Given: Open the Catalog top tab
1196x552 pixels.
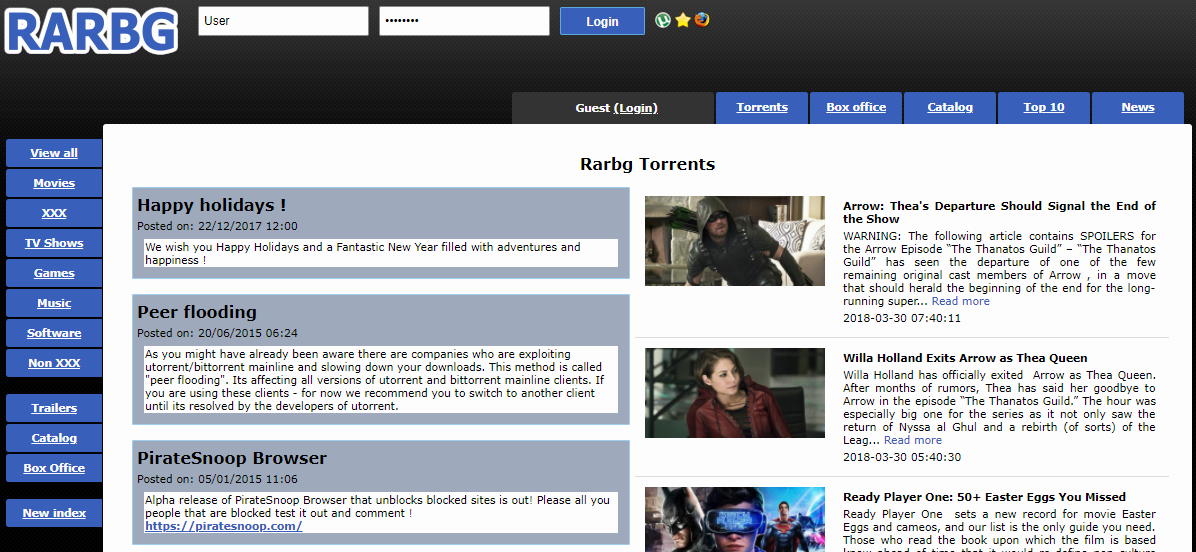Looking at the screenshot, I should 950,108.
